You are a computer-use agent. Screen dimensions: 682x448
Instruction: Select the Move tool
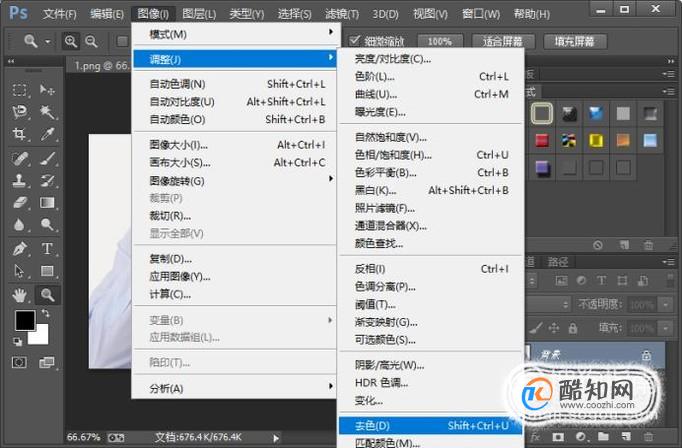tap(47, 90)
